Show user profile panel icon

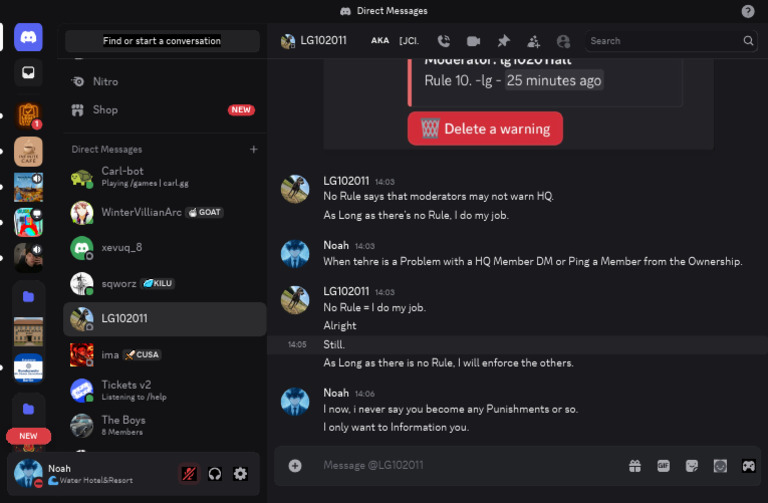[563, 41]
